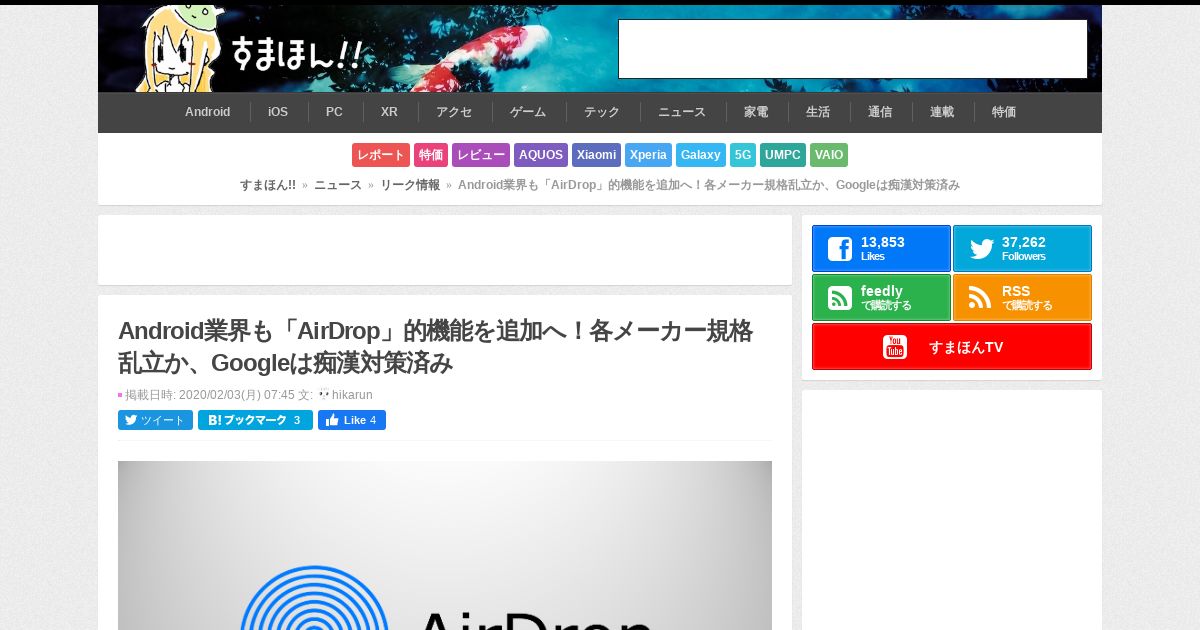1200x630 pixels.
Task: Select the レビュー tag
Action: 481,155
